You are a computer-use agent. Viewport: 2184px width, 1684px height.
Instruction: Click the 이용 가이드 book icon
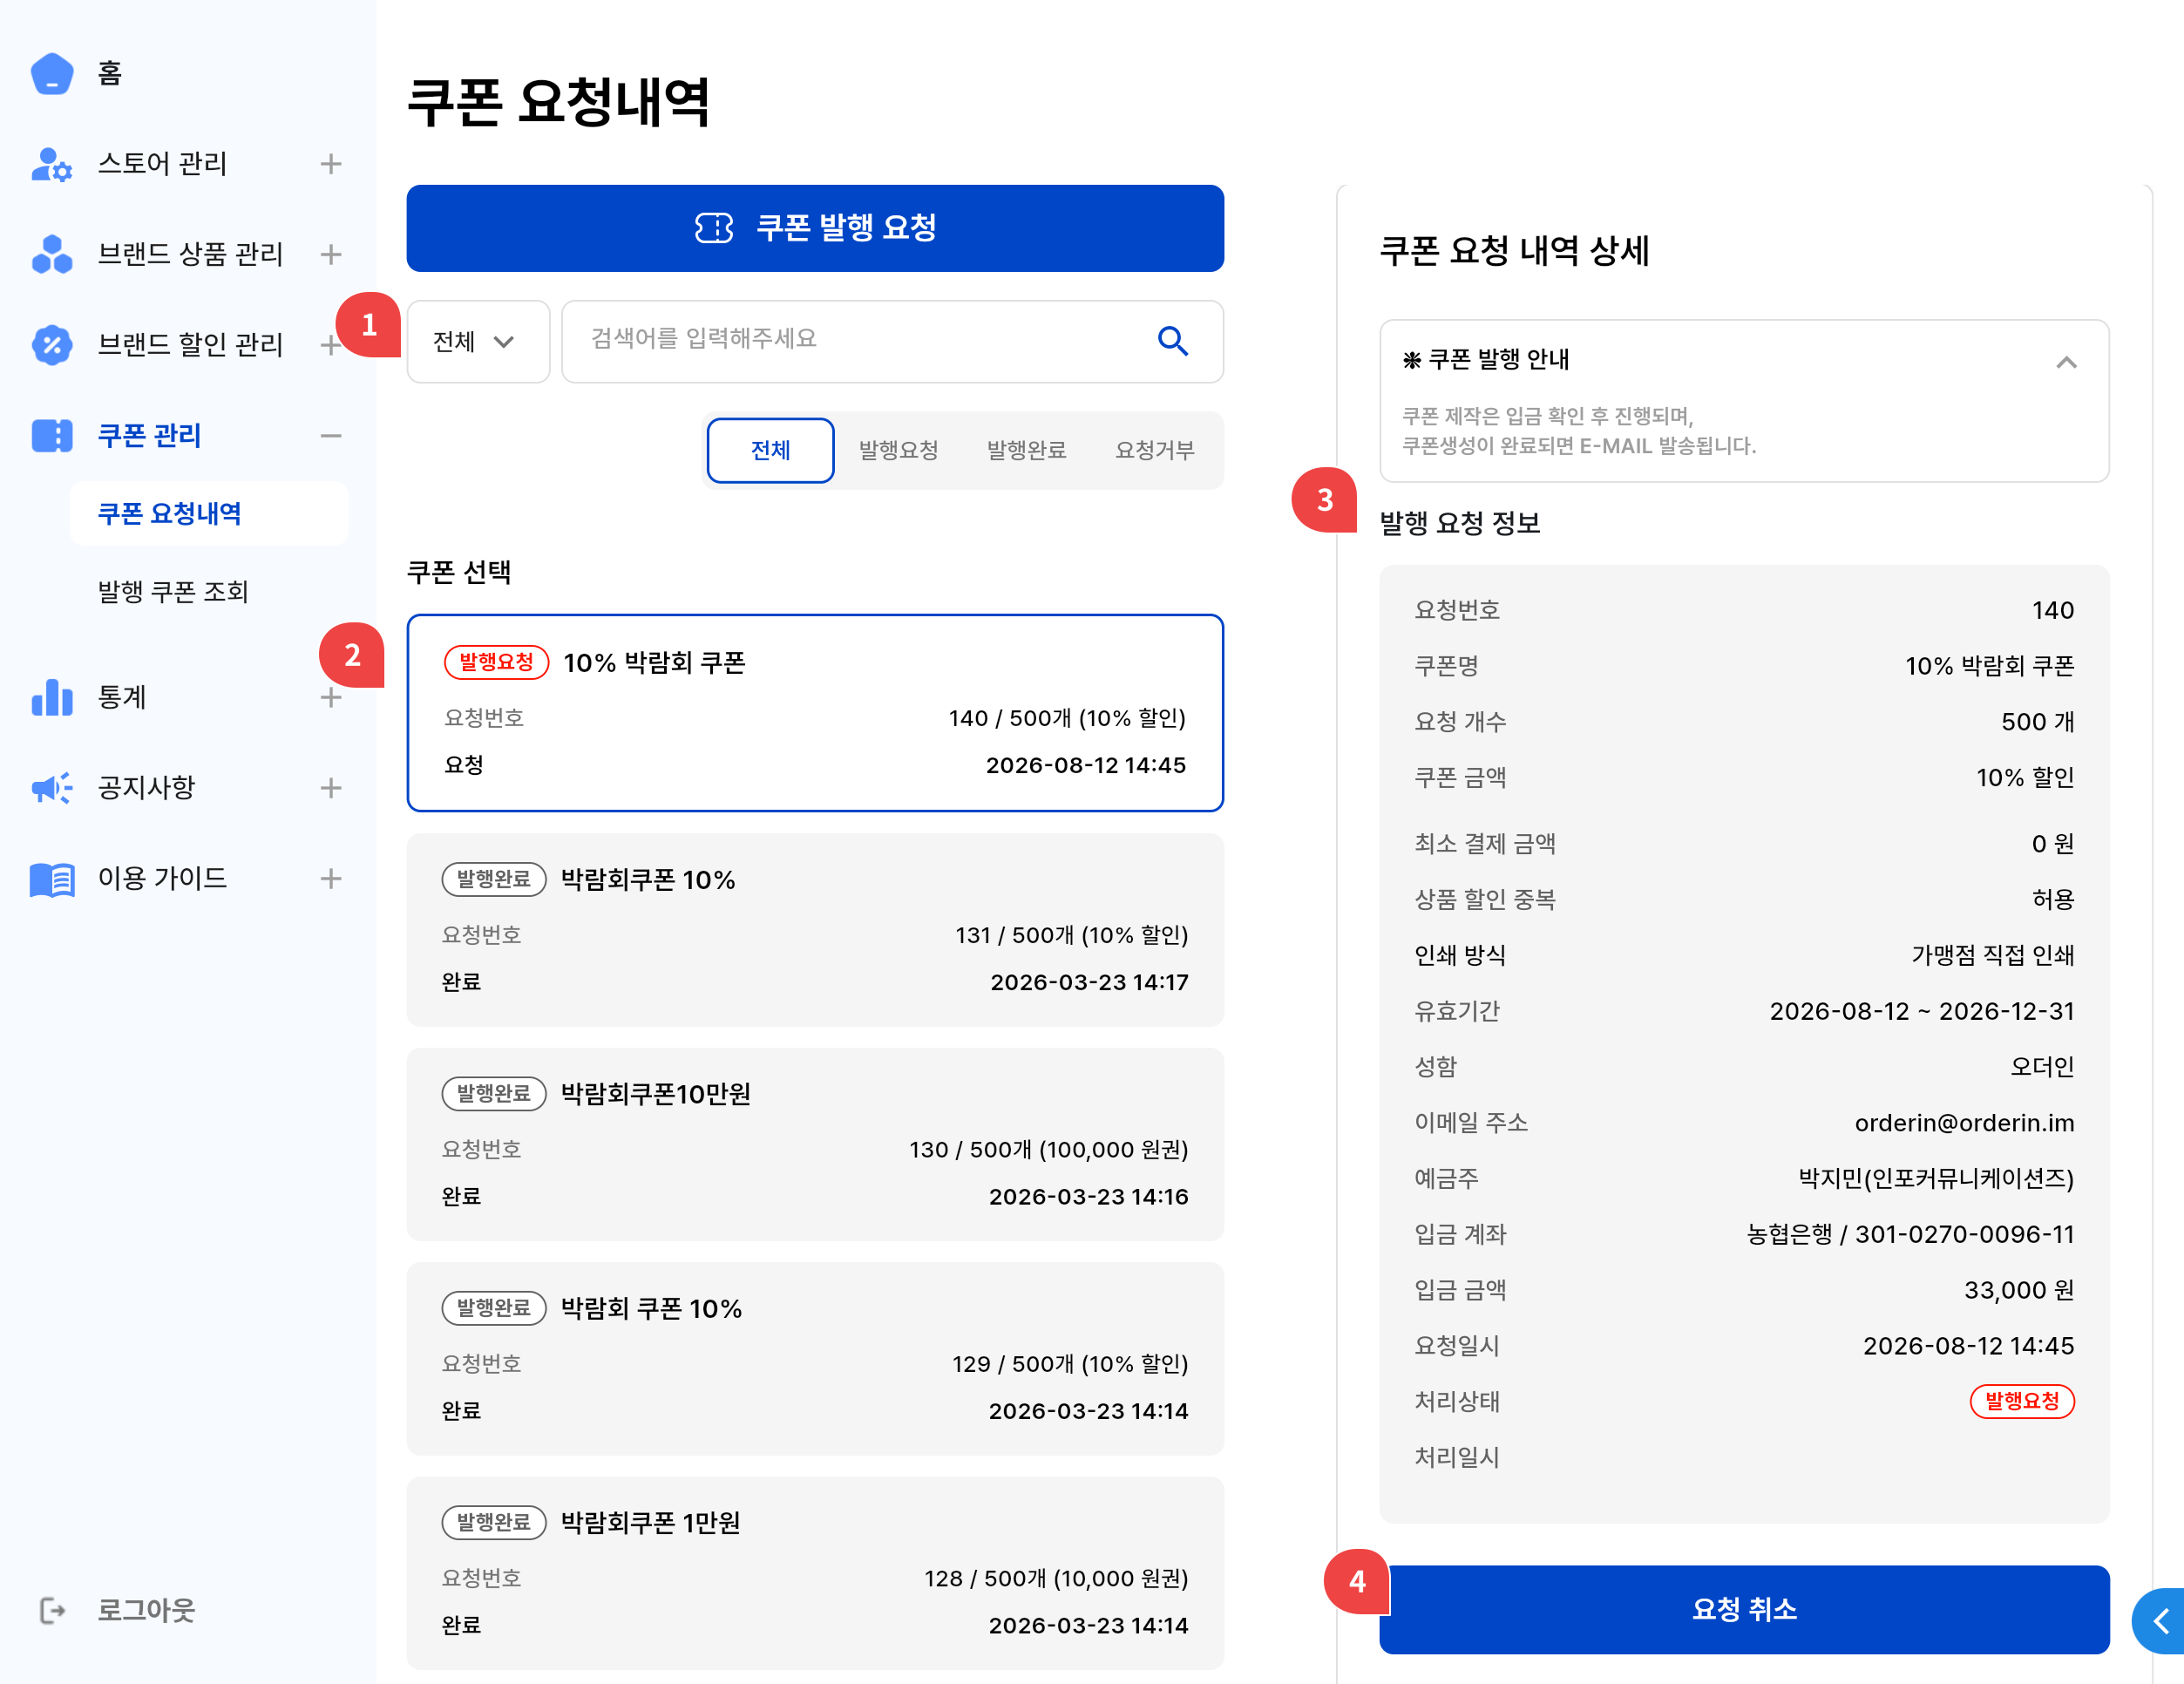(52, 879)
